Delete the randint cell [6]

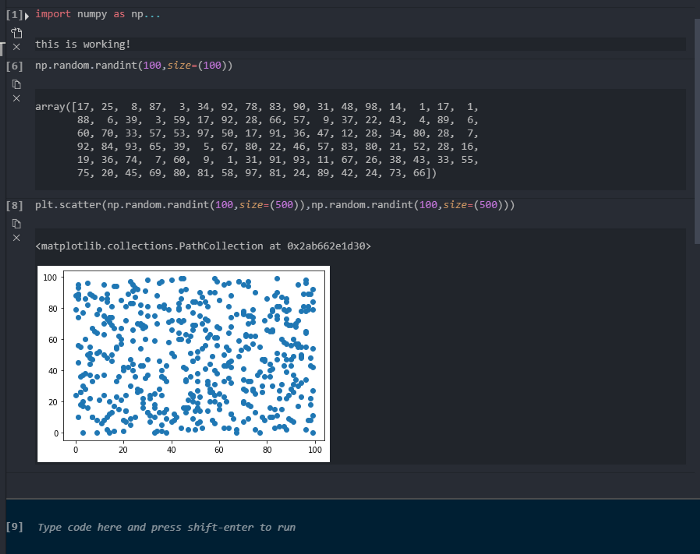coord(16,98)
